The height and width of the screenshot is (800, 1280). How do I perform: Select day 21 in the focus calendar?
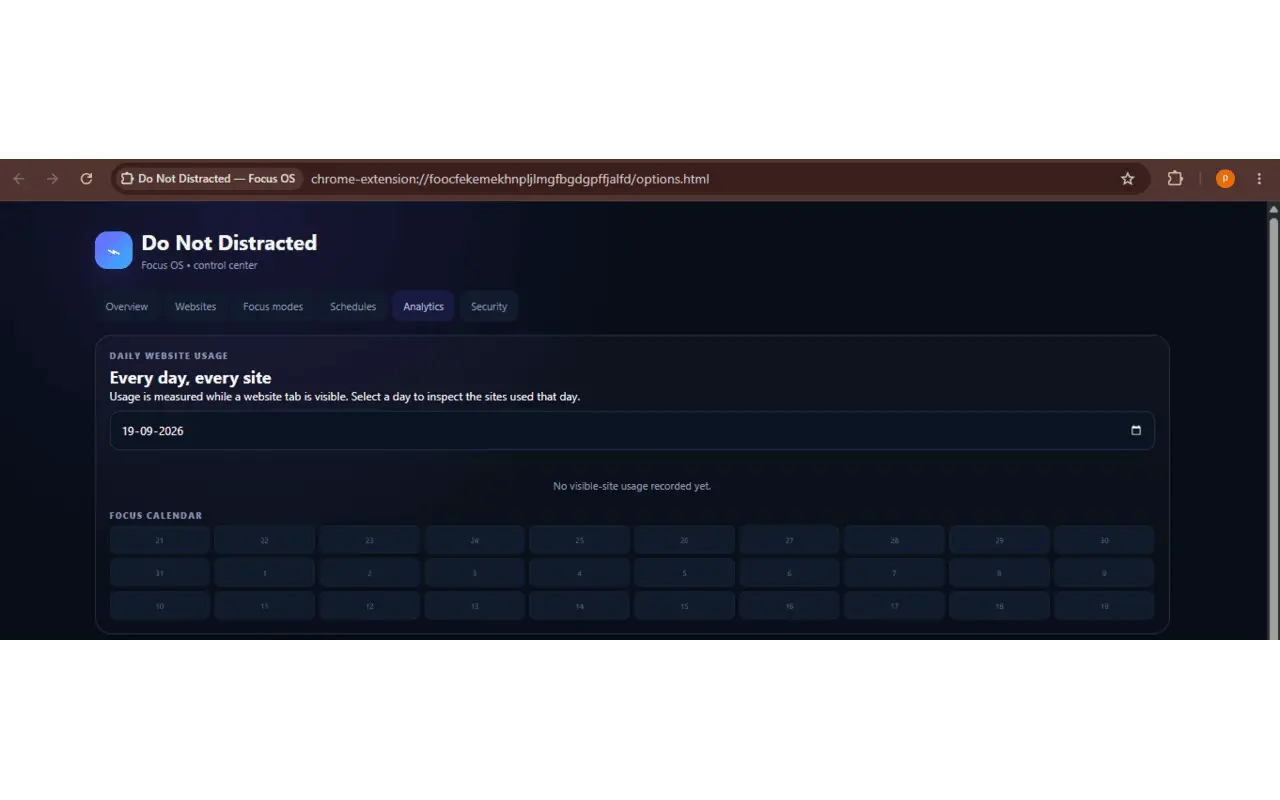click(160, 540)
